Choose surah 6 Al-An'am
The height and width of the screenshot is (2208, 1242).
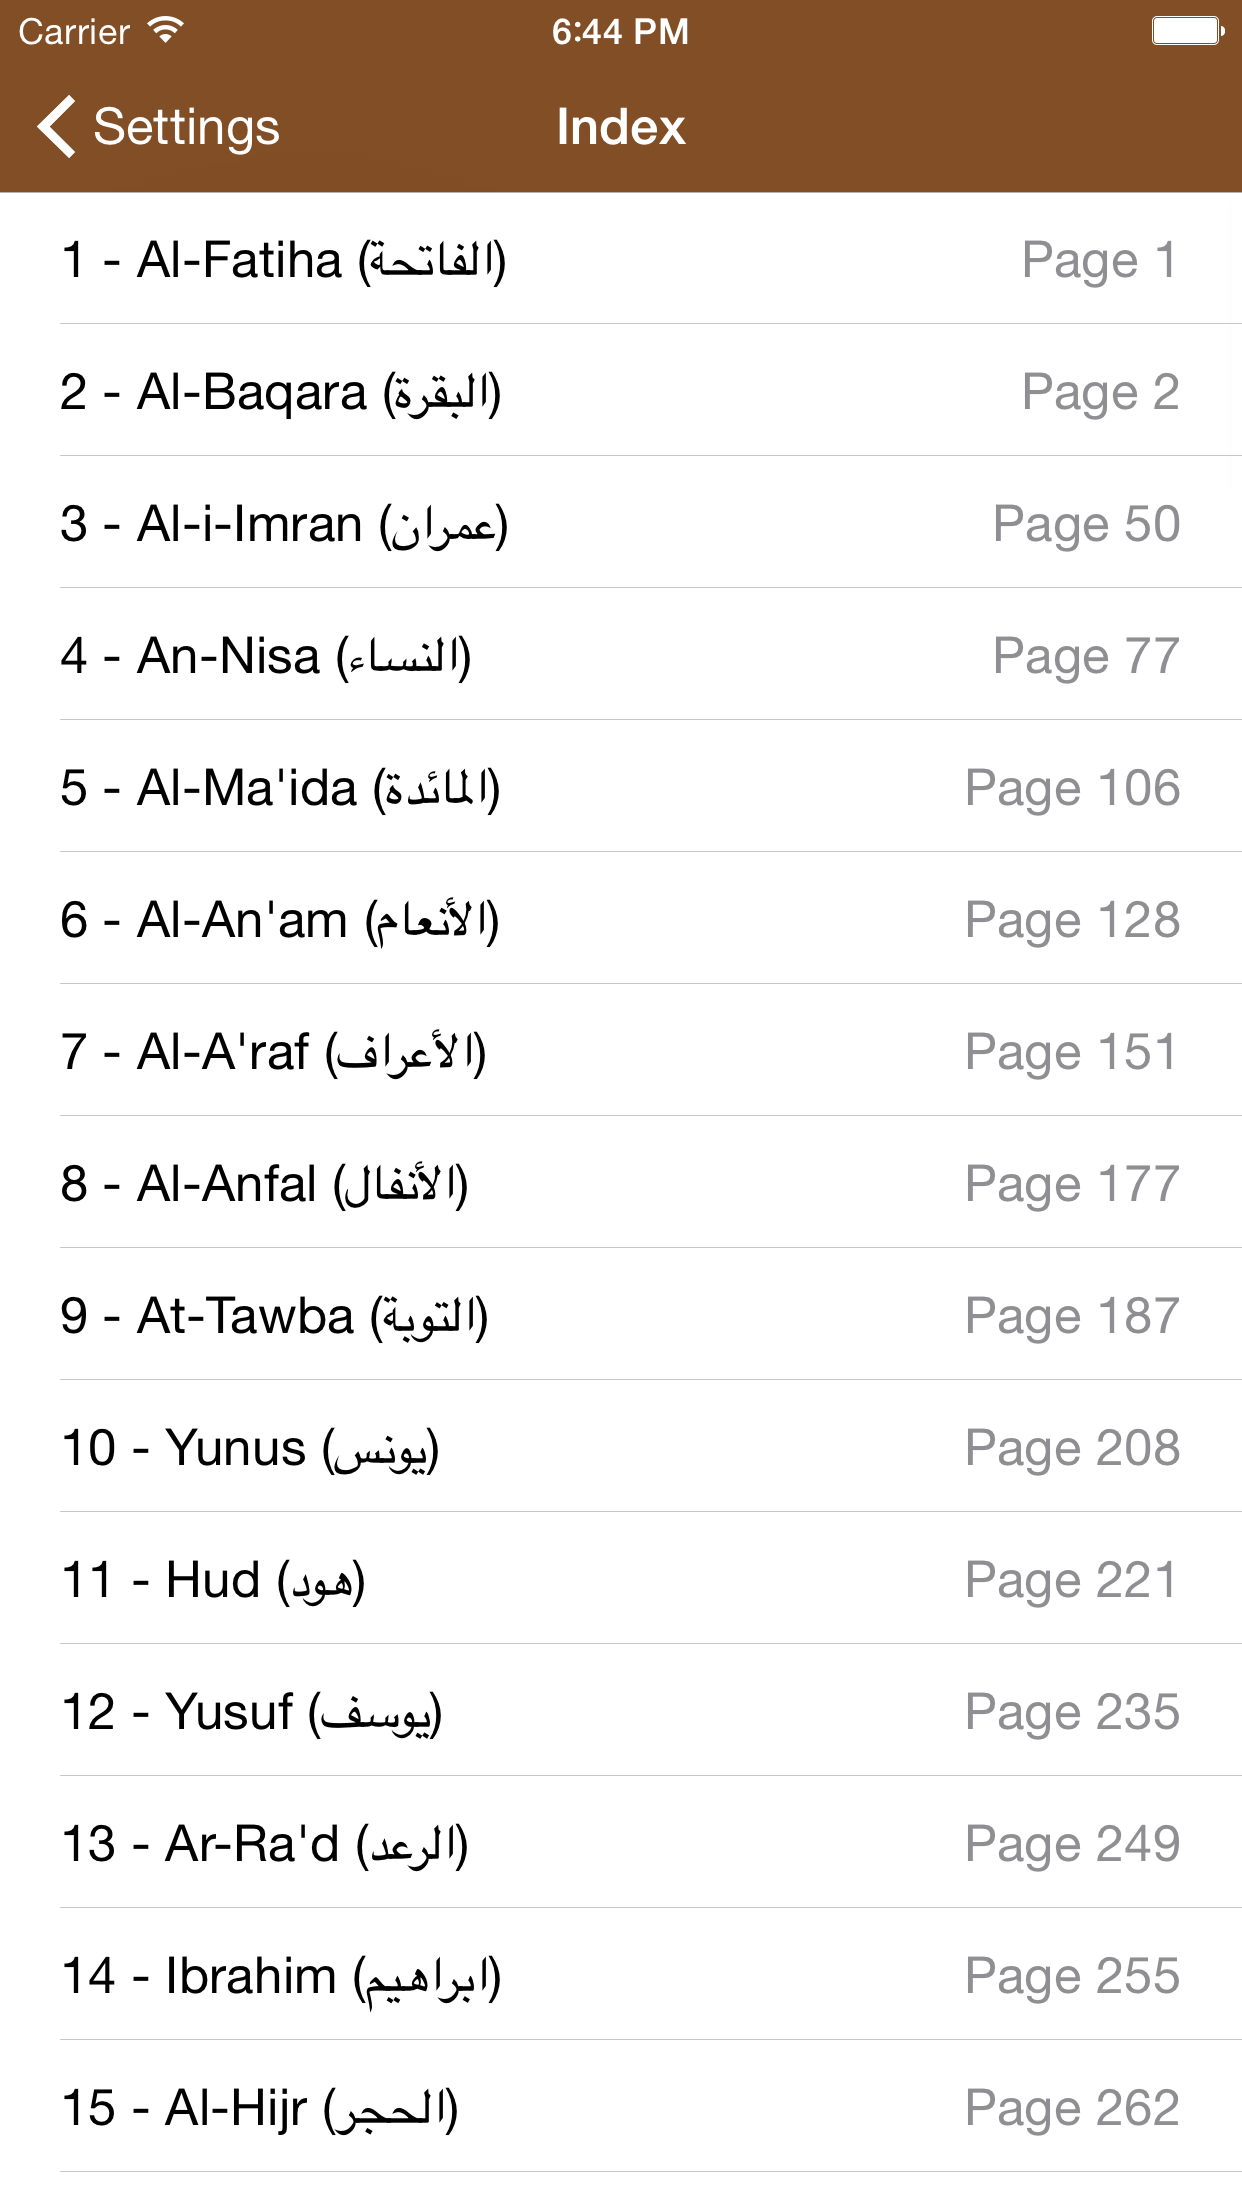click(279, 920)
